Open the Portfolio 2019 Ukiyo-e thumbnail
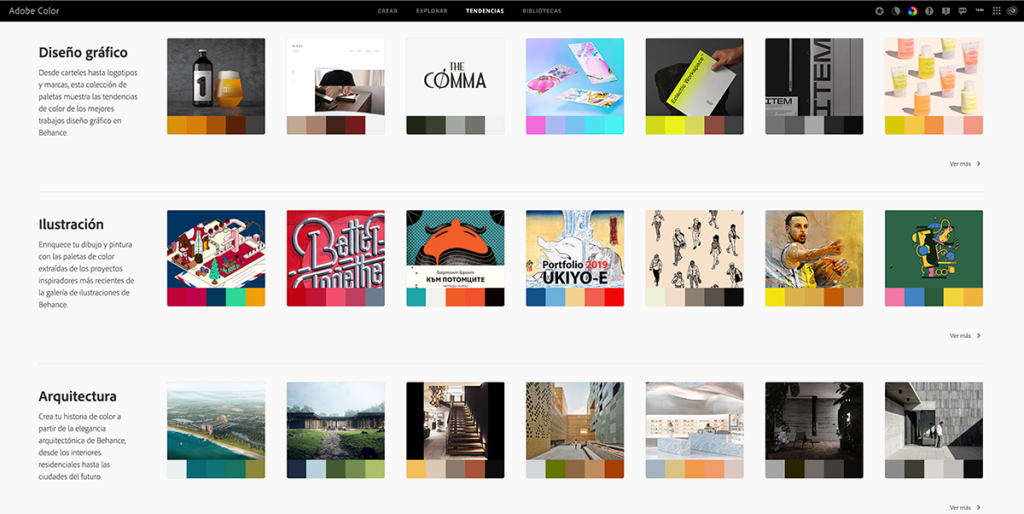Screen dimensions: 1024x514 click(x=575, y=249)
